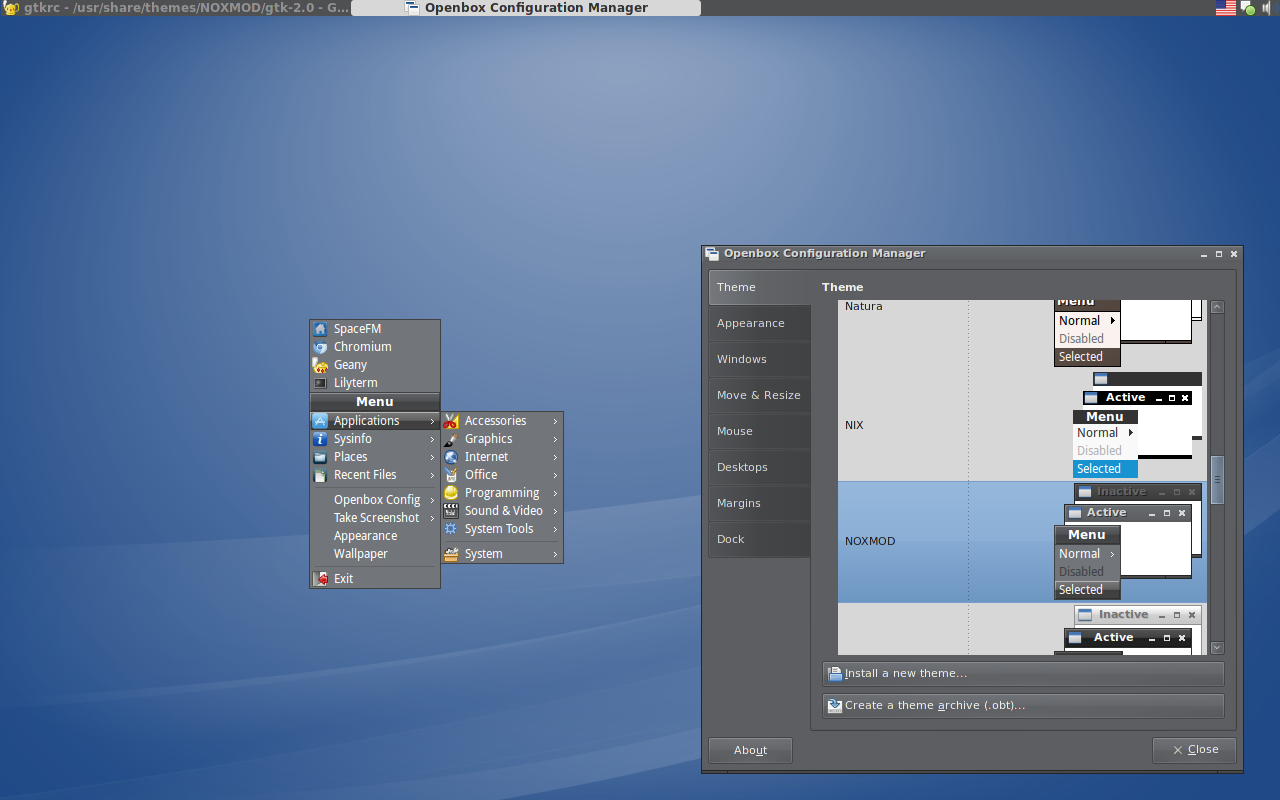Click the Create theme archive icon
Viewport: 1280px width, 800px height.
(835, 706)
